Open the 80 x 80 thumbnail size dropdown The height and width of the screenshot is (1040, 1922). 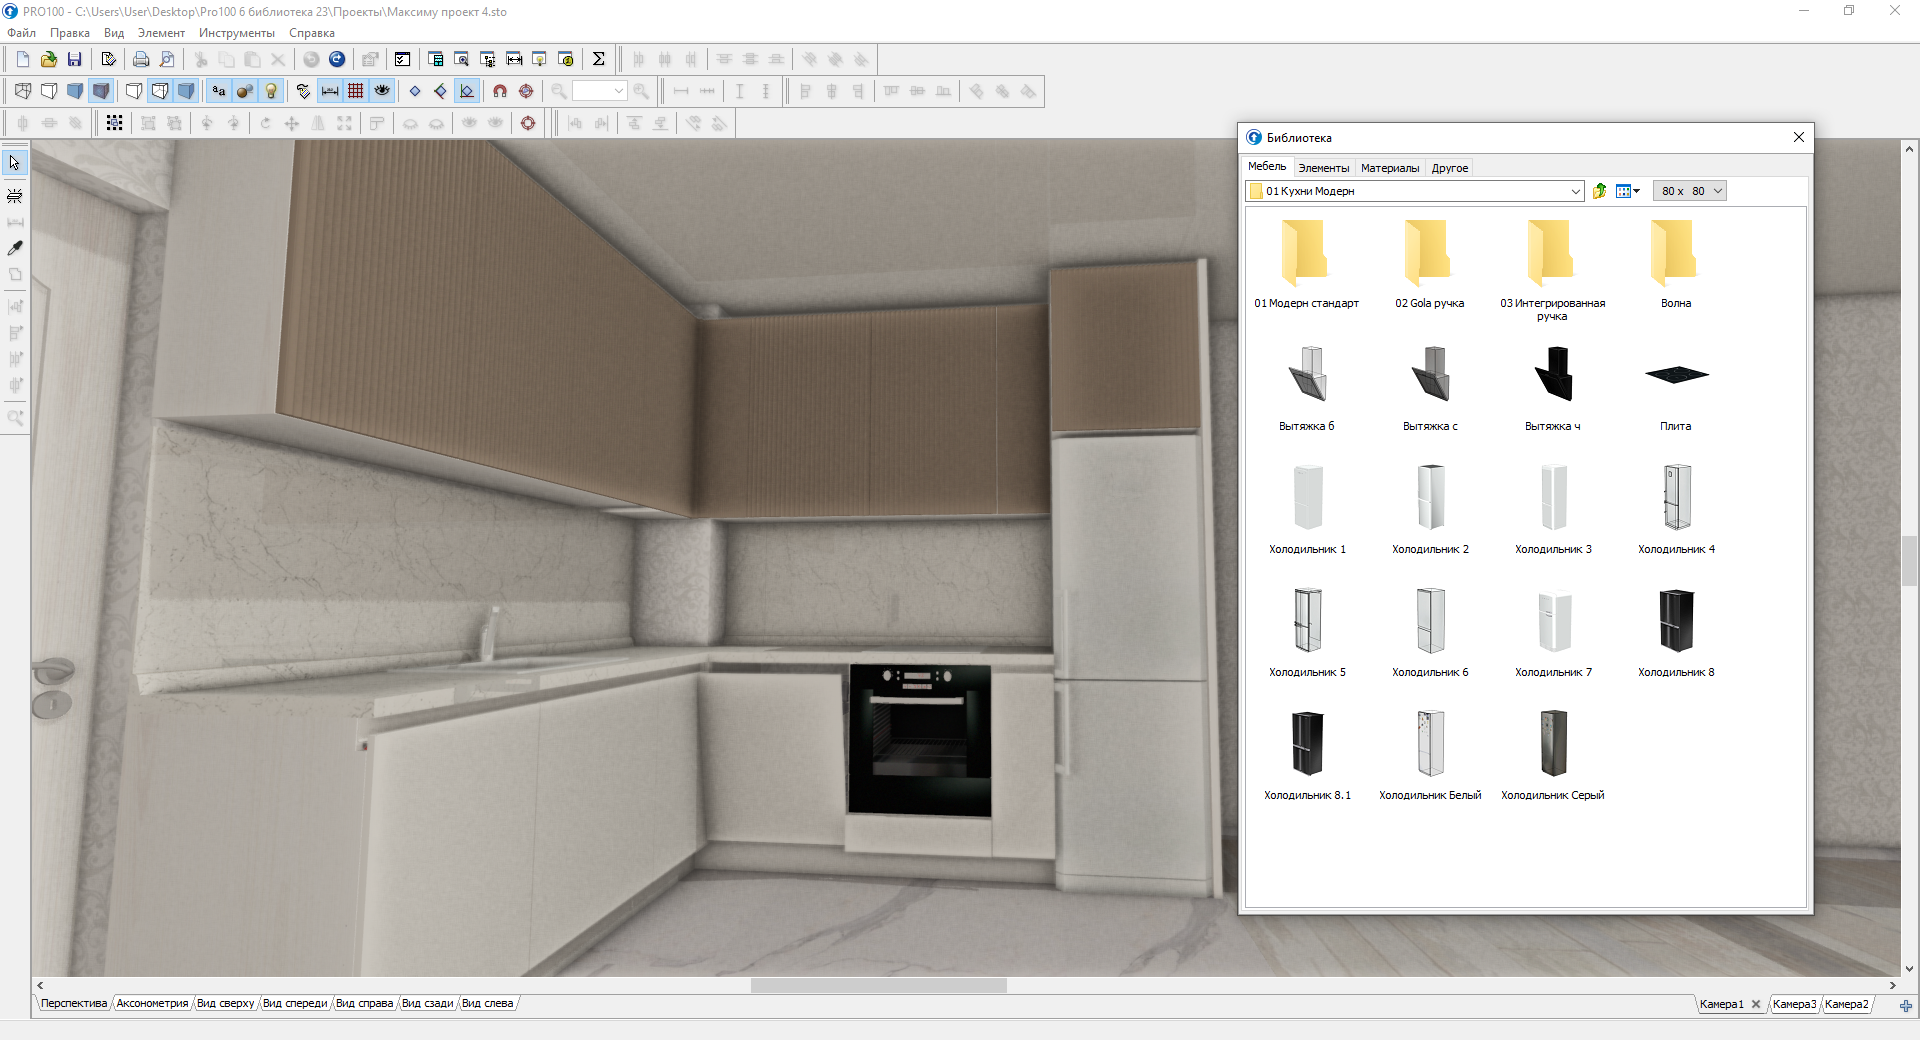pyautogui.click(x=1718, y=191)
